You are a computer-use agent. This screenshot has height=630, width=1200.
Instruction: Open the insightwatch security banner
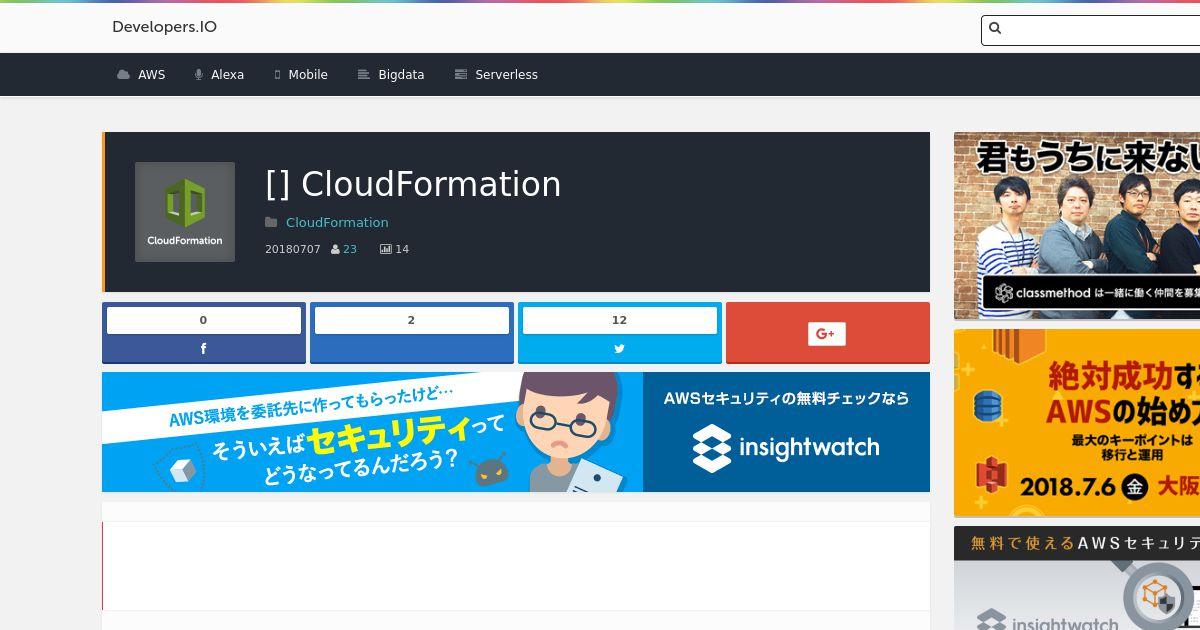[x=516, y=432]
